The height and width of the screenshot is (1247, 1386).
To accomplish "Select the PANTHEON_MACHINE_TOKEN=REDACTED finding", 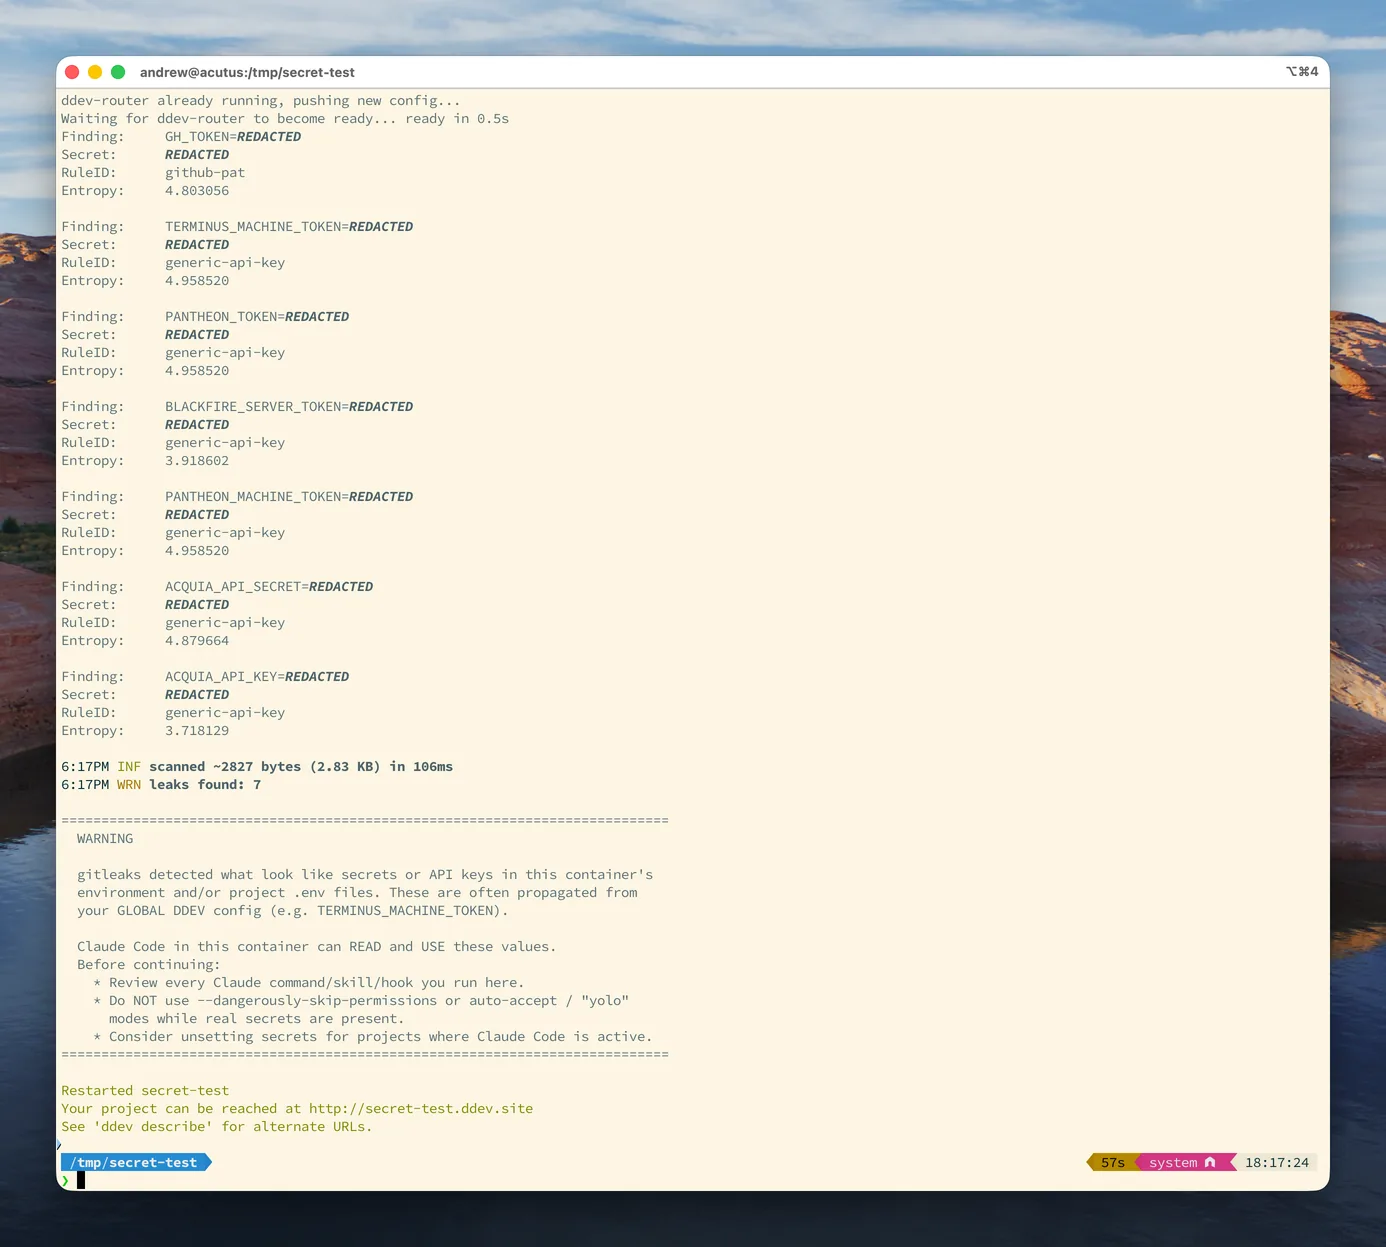I will coord(289,496).
